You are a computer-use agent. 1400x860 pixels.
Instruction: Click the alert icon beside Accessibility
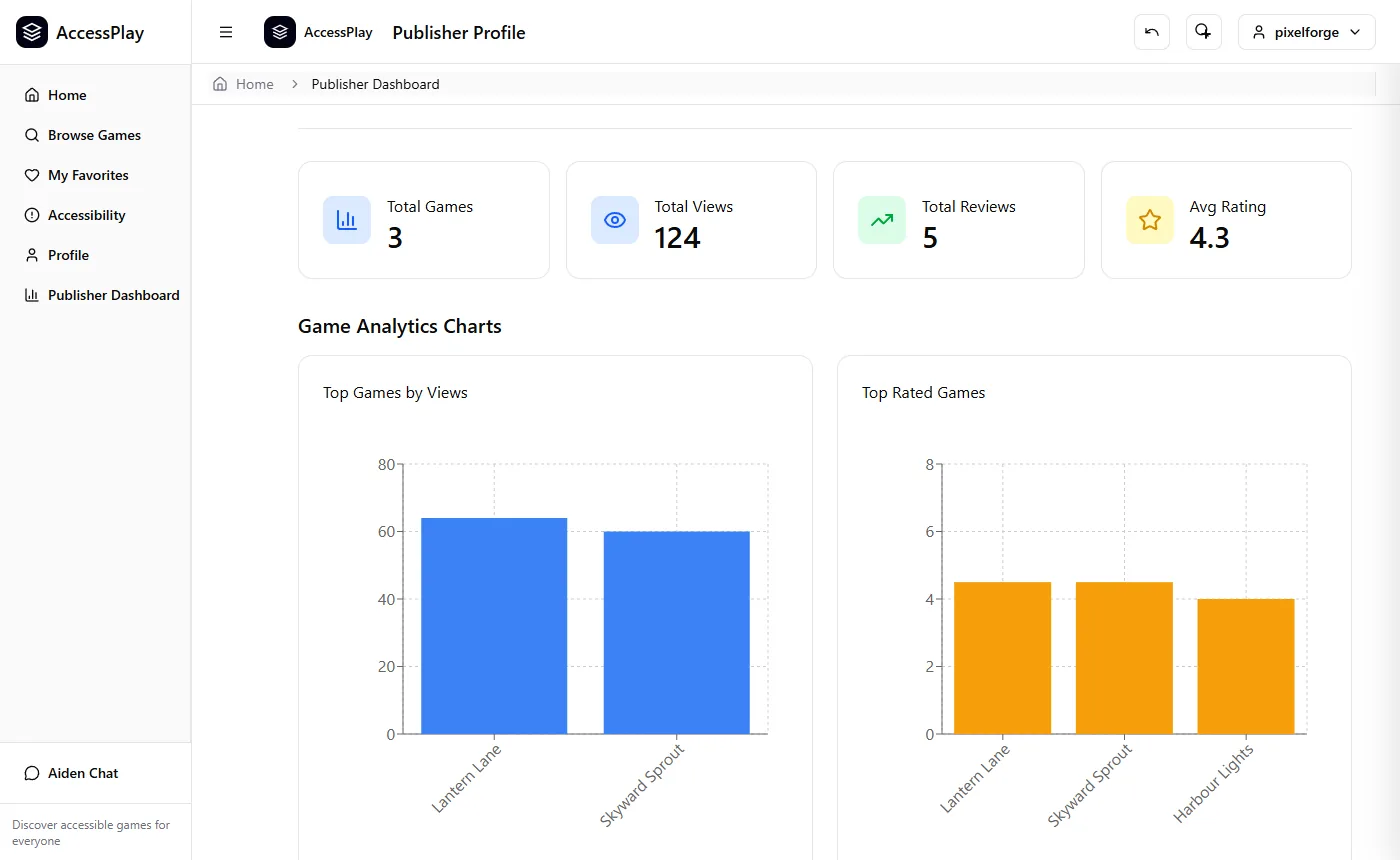pos(32,215)
